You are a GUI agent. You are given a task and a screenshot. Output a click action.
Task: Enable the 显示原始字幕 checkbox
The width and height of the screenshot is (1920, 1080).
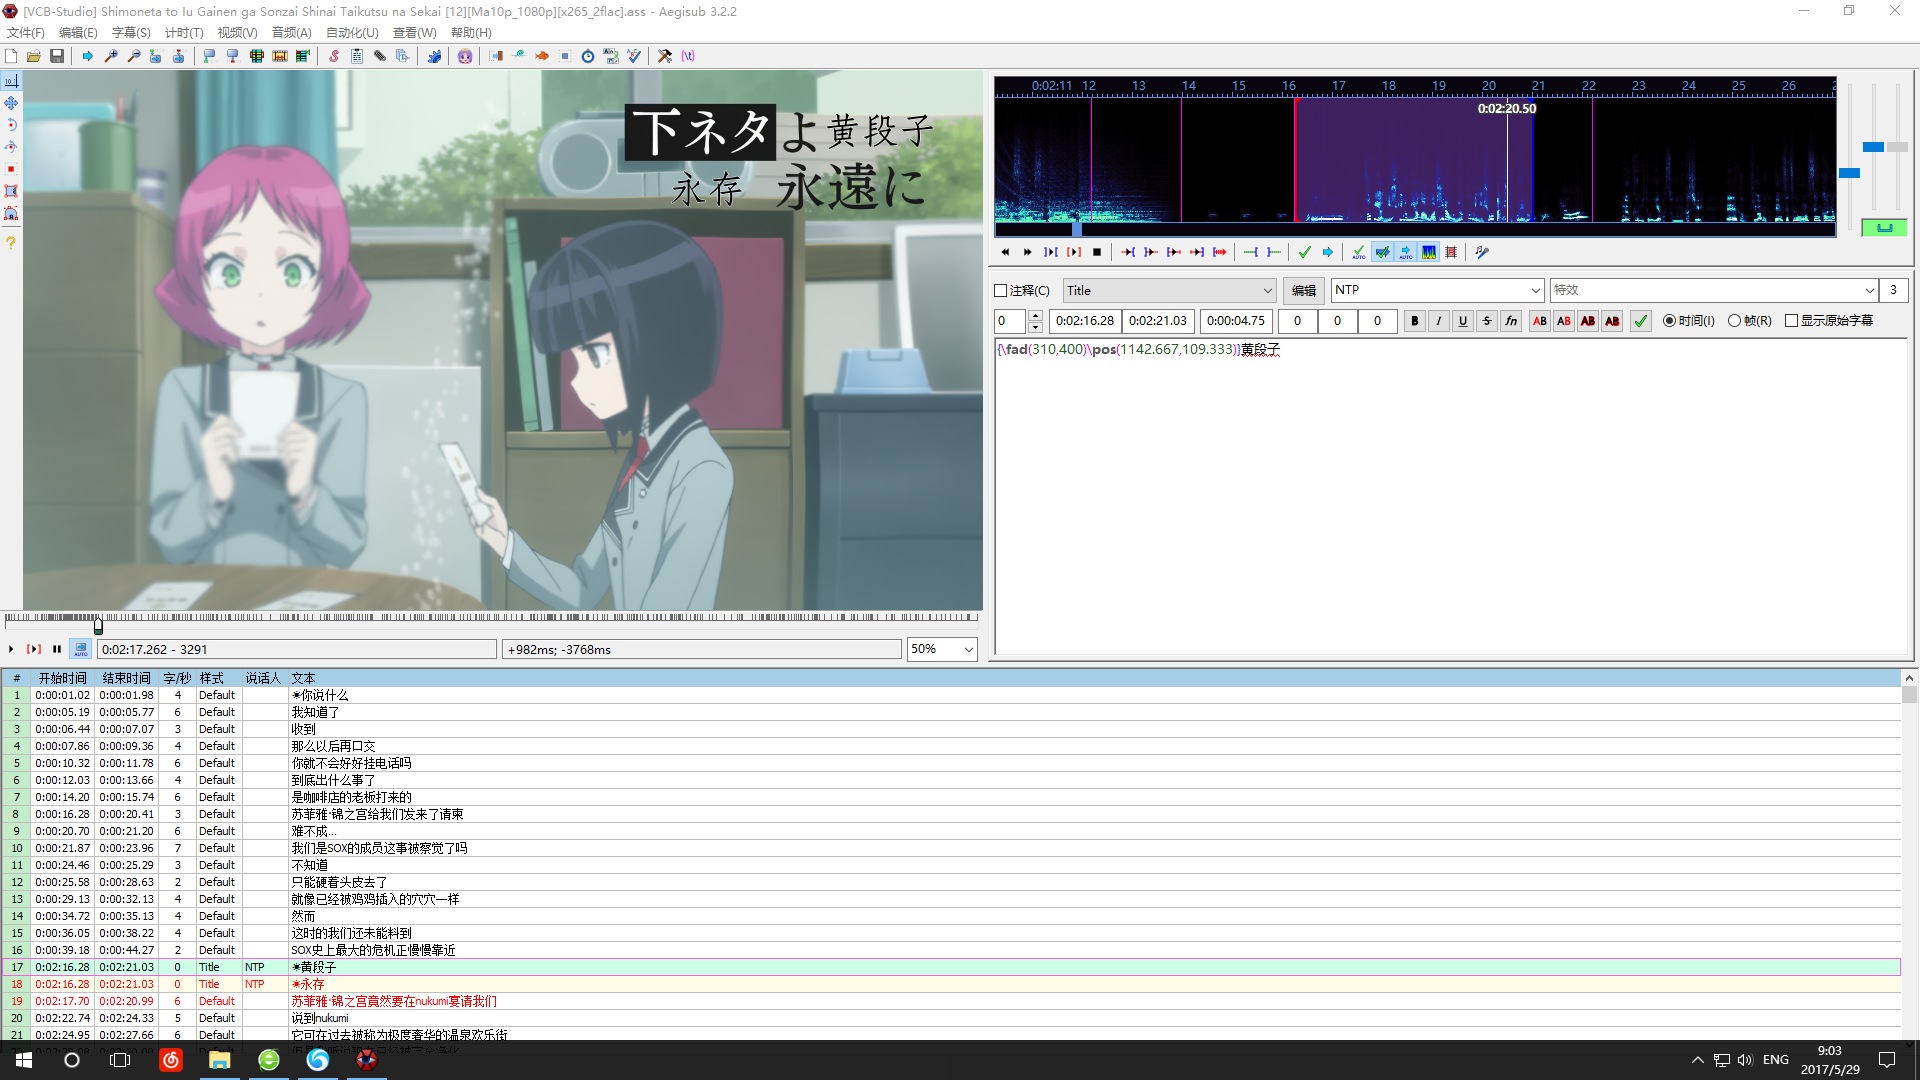1791,321
